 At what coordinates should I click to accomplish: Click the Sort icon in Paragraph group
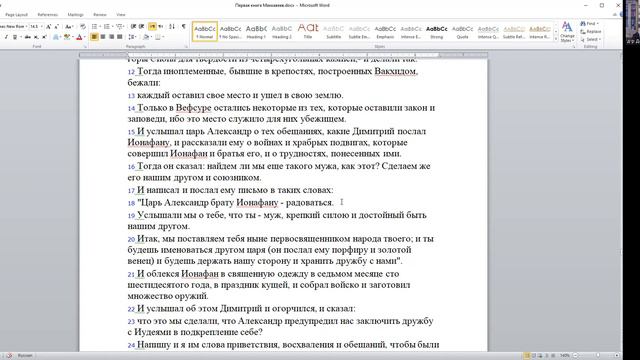[171, 27]
